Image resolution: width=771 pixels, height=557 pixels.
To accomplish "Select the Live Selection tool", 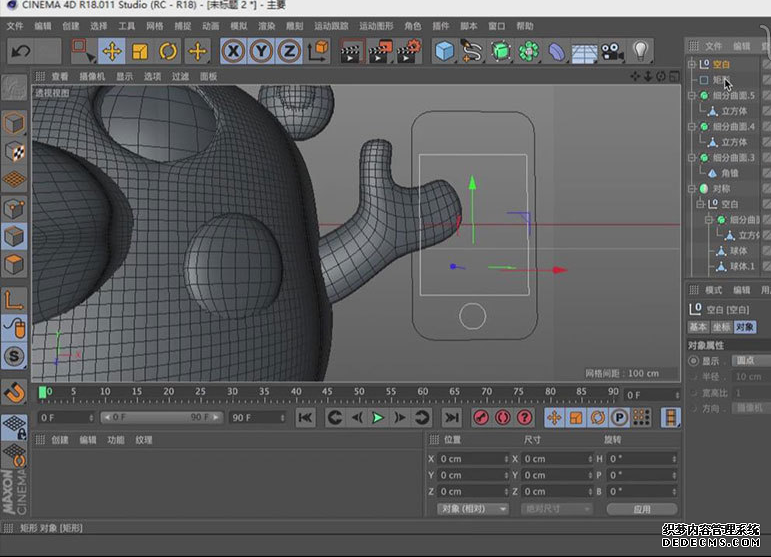I will click(x=83, y=51).
